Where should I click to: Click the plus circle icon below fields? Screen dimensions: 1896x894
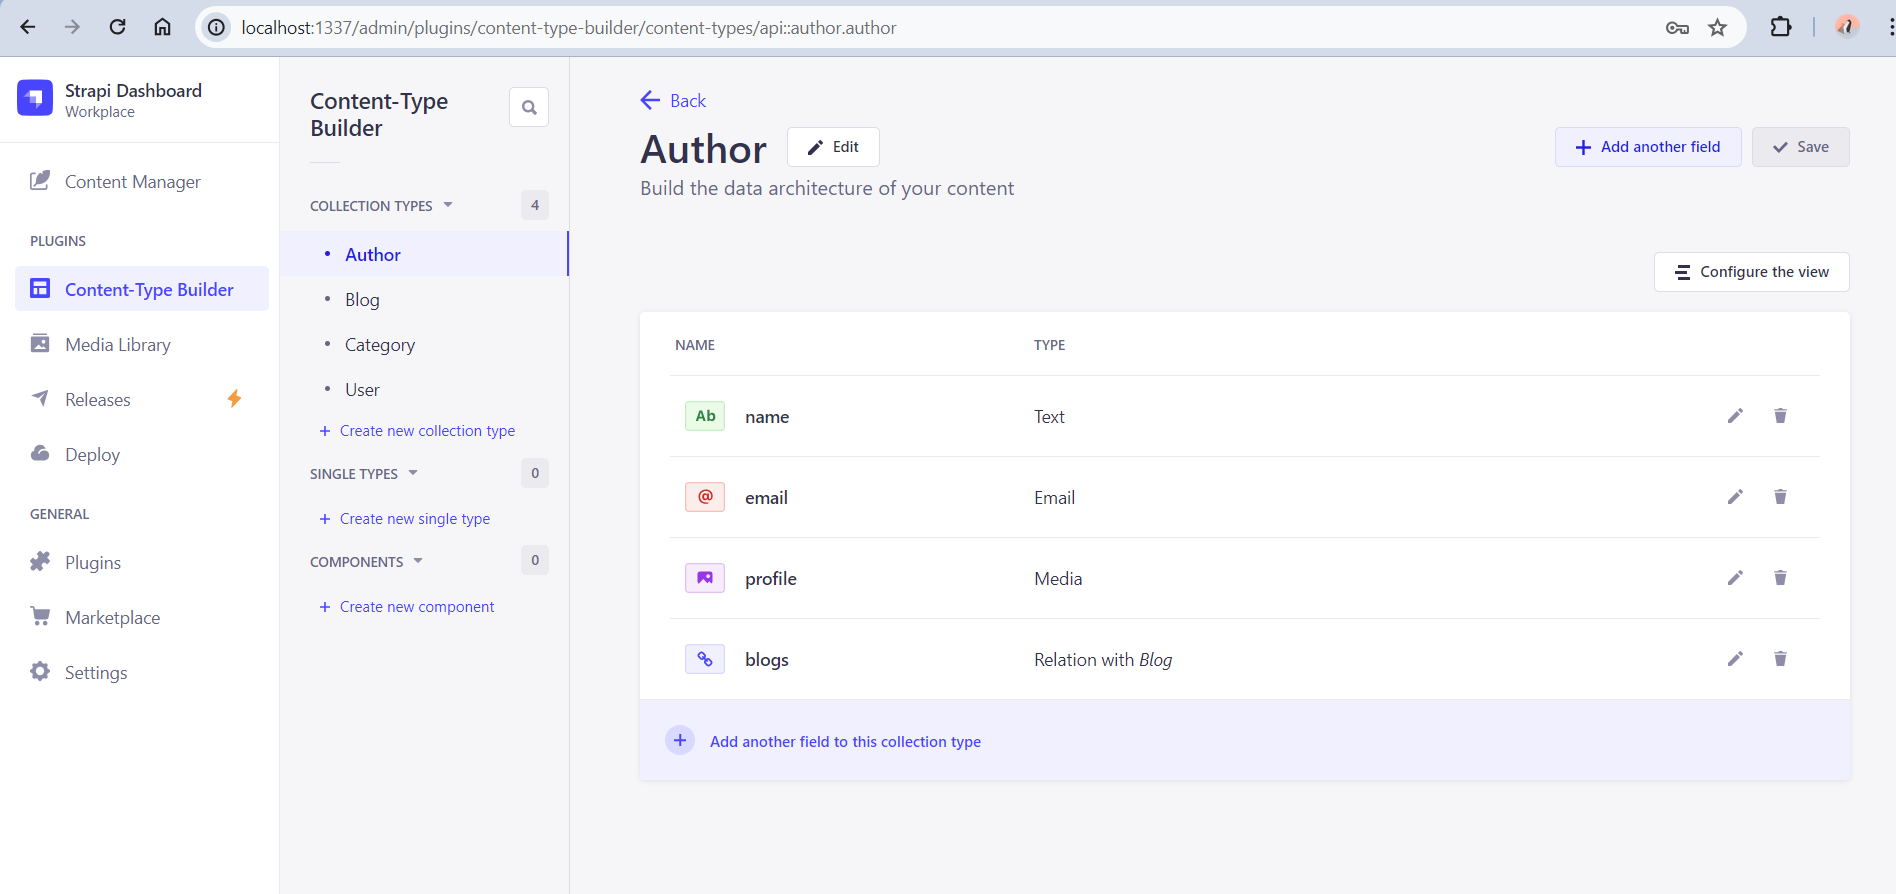pyautogui.click(x=680, y=741)
